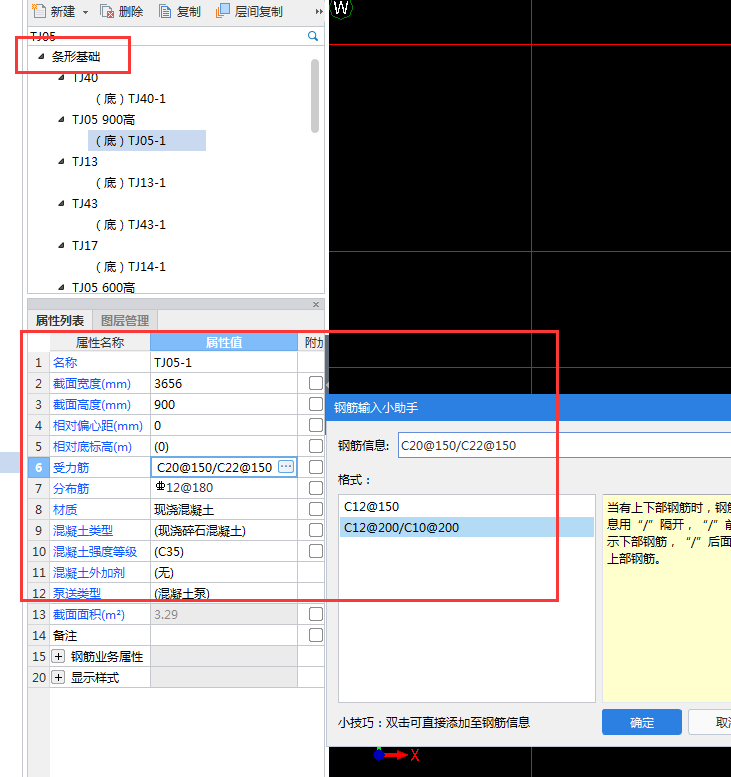Collapse the TJ13 tree node
Screen dimensions: 731x777
pyautogui.click(x=61, y=162)
